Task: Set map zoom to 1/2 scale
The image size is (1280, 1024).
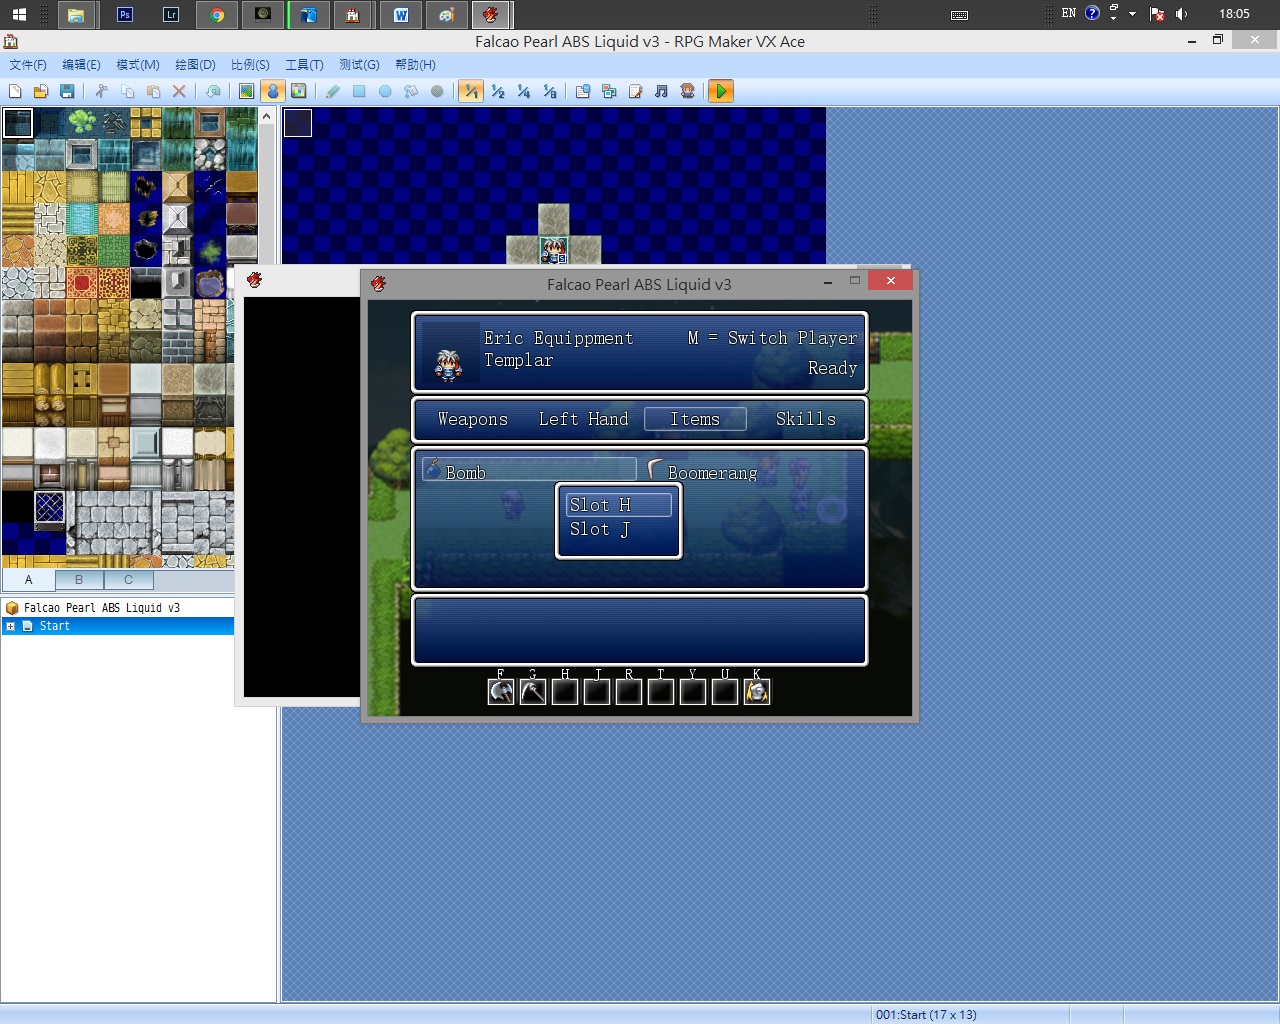Action: pyautogui.click(x=498, y=91)
